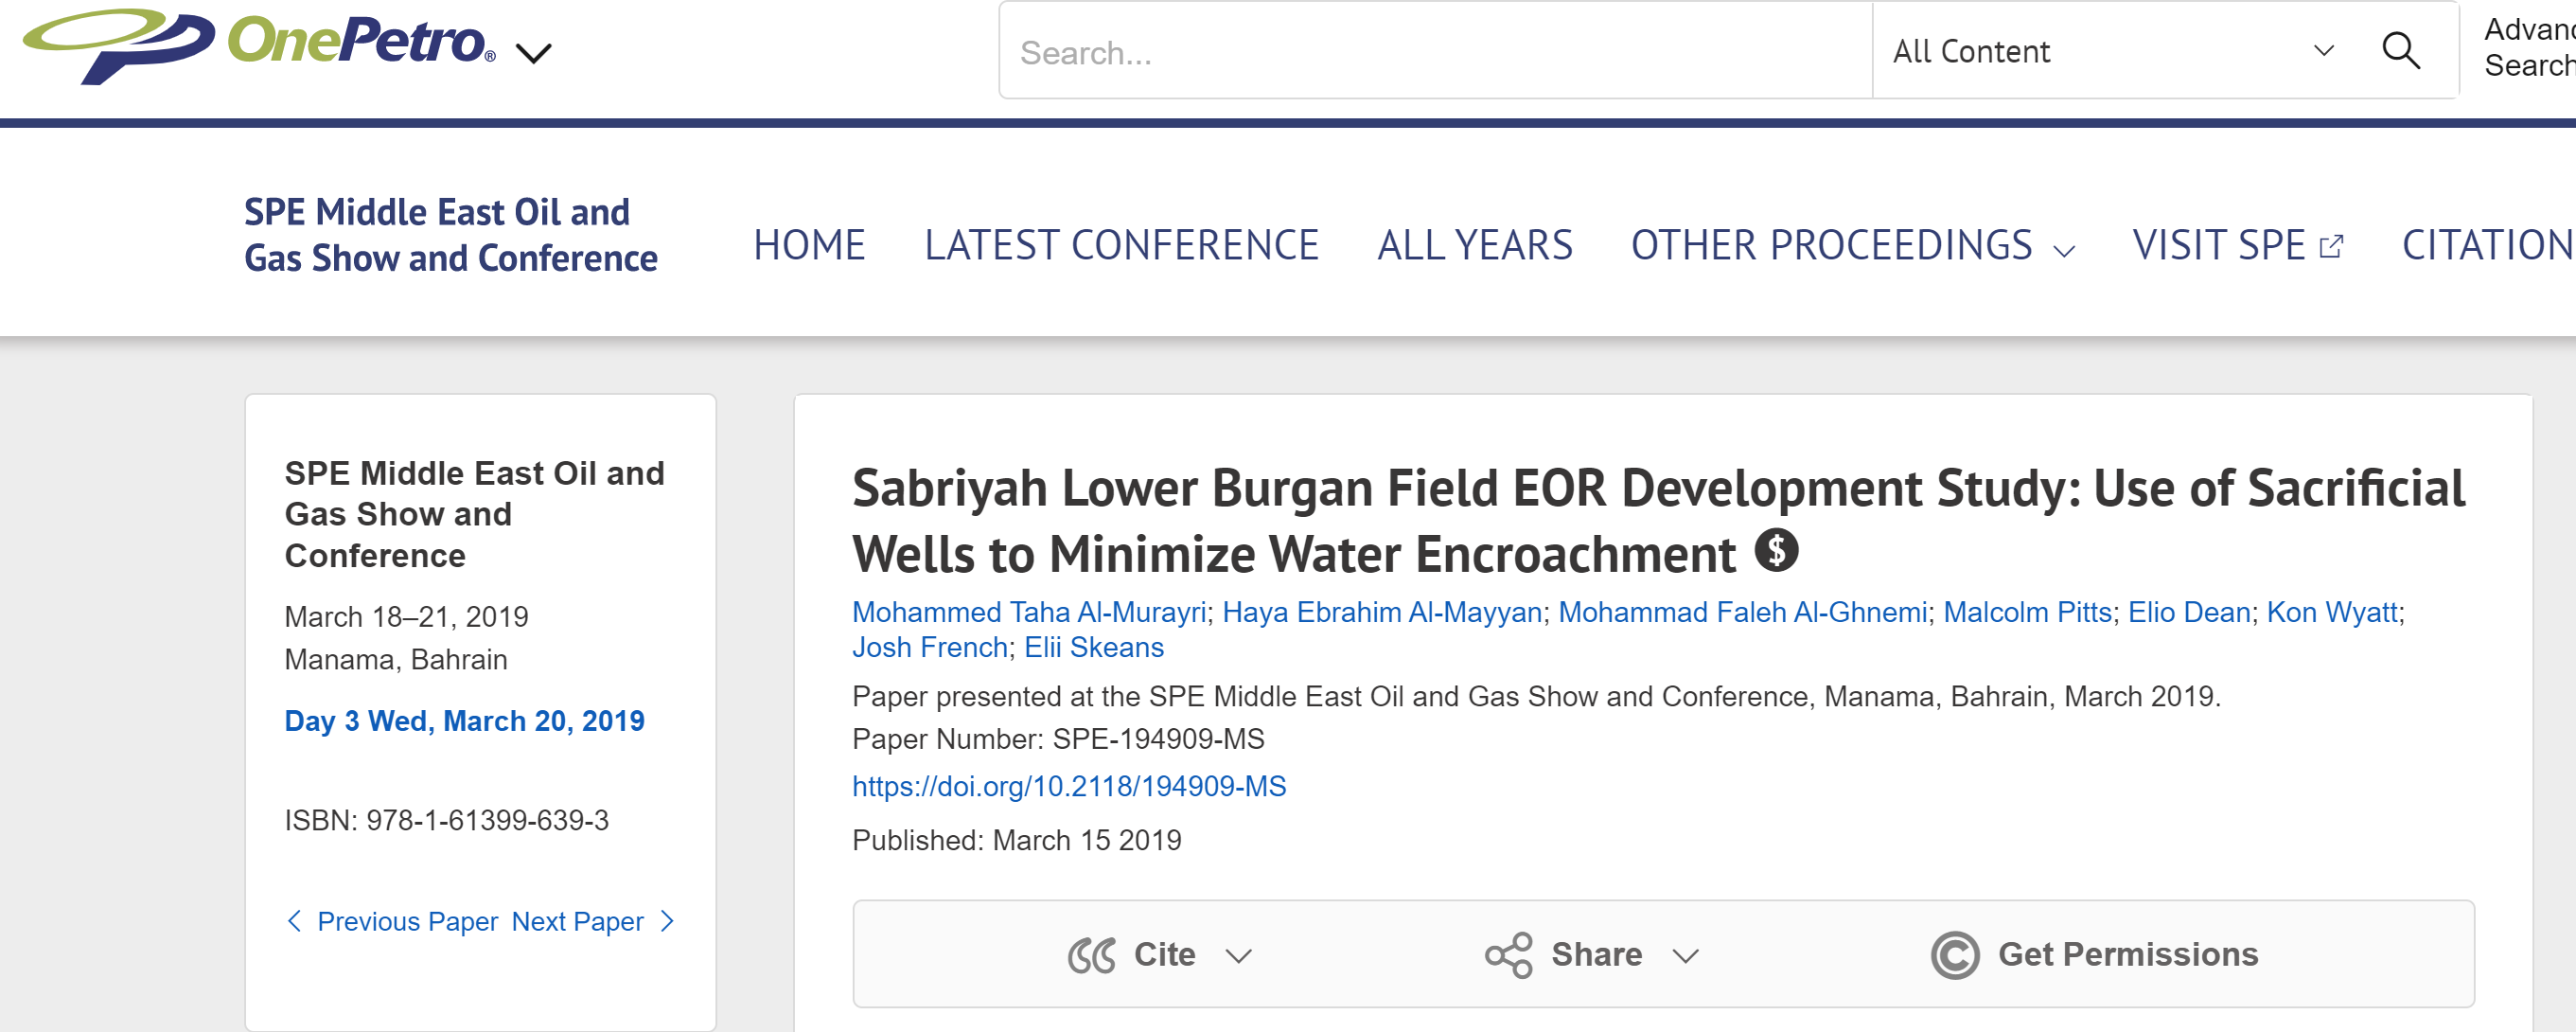Open the ALL YEARS menu item

(x=1475, y=245)
